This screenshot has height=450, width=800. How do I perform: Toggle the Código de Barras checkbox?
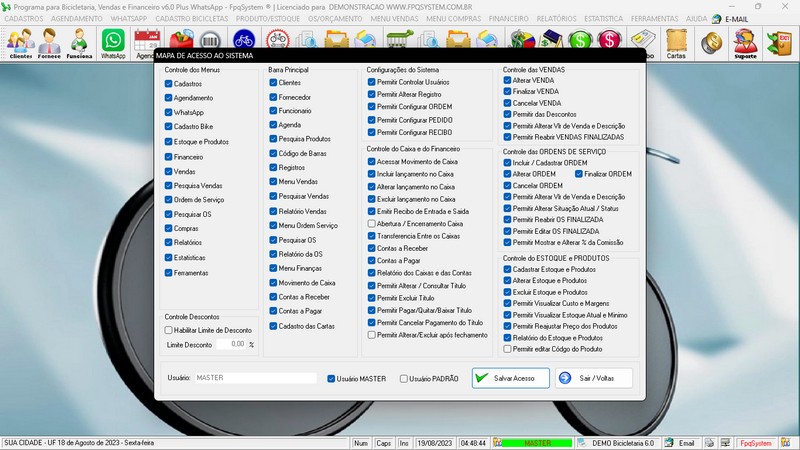tap(273, 153)
